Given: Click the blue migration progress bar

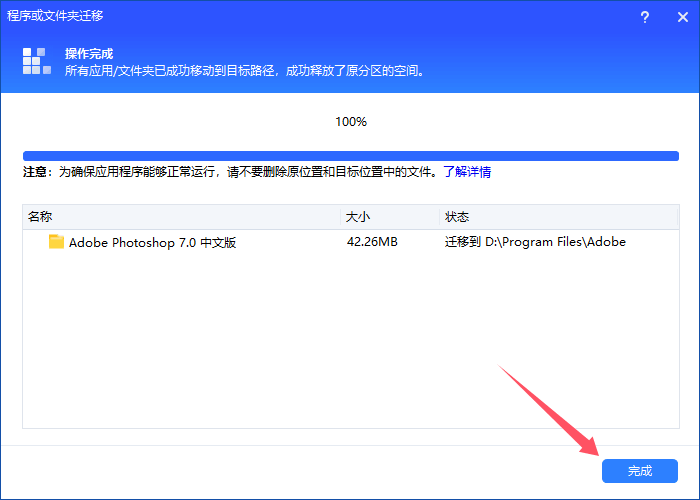Looking at the screenshot, I should pyautogui.click(x=351, y=156).
